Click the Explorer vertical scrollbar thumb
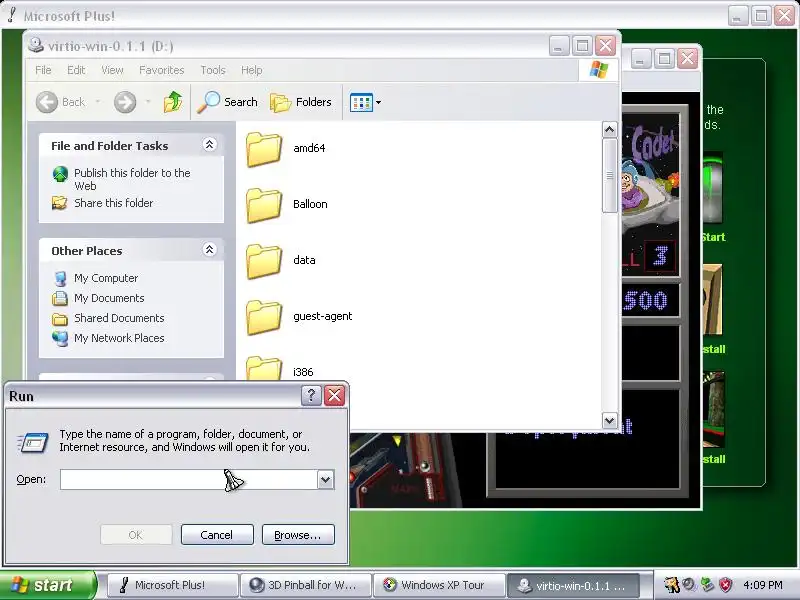The height and width of the screenshot is (600, 800). 609,176
